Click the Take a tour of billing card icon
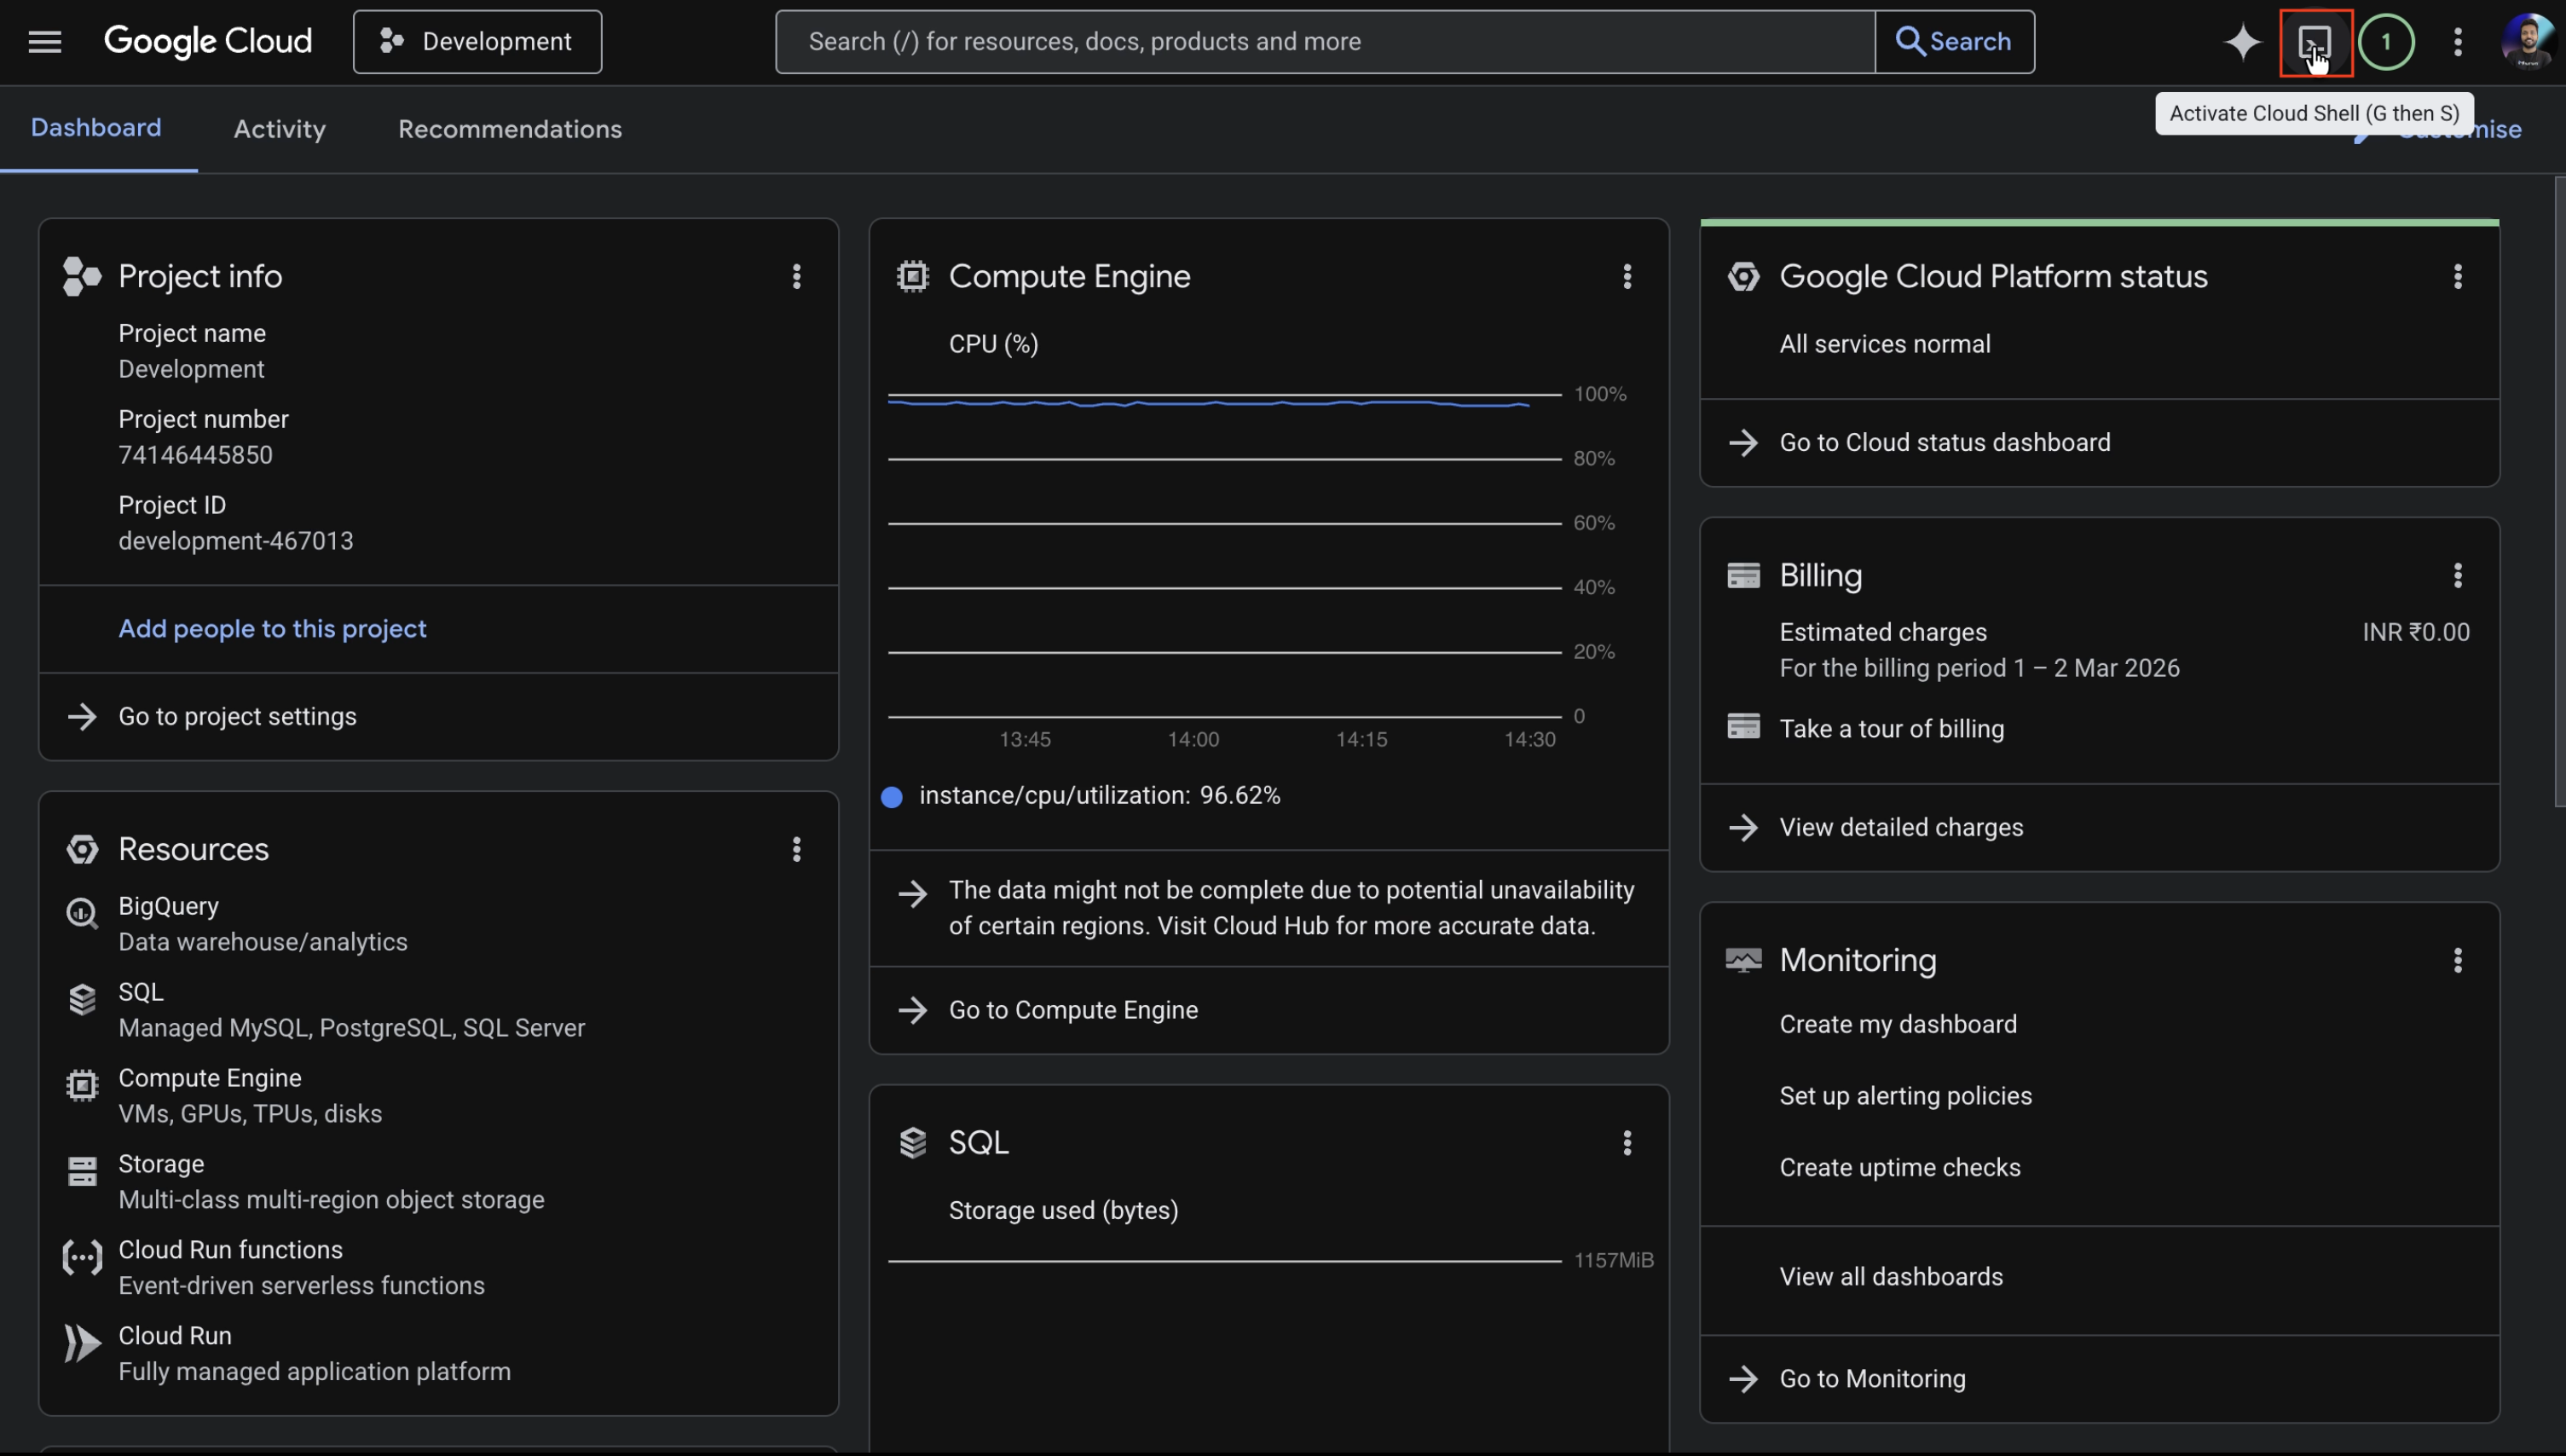This screenshot has height=1456, width=2566. click(1743, 727)
